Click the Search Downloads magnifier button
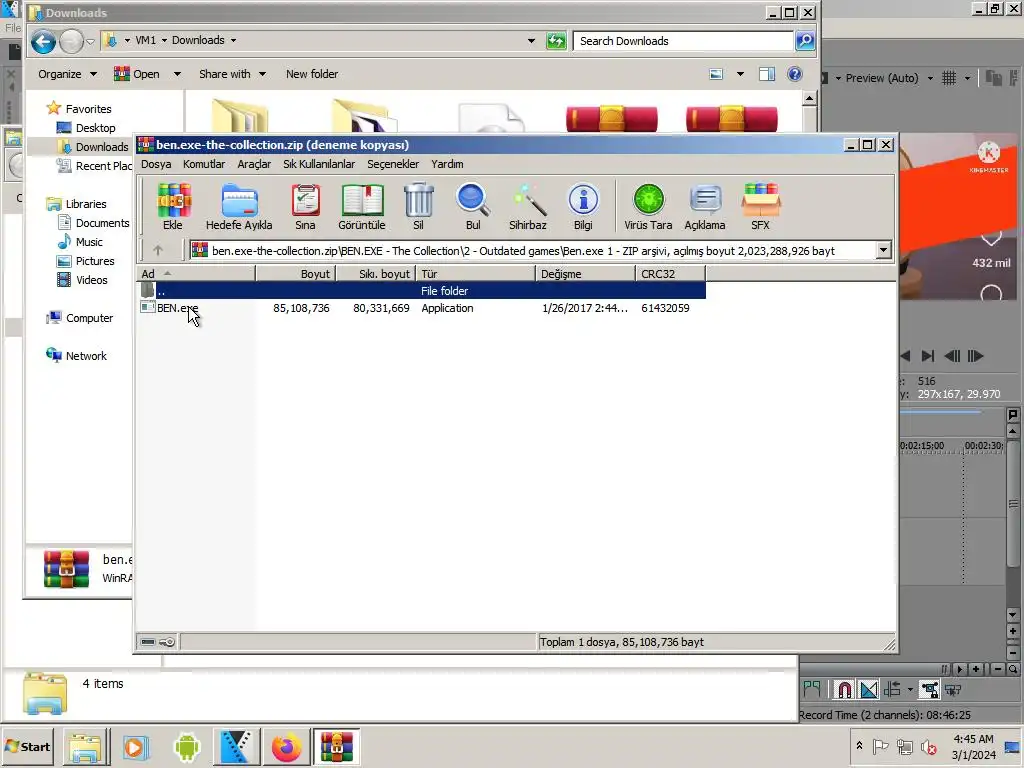The width and height of the screenshot is (1024, 768). click(x=805, y=41)
